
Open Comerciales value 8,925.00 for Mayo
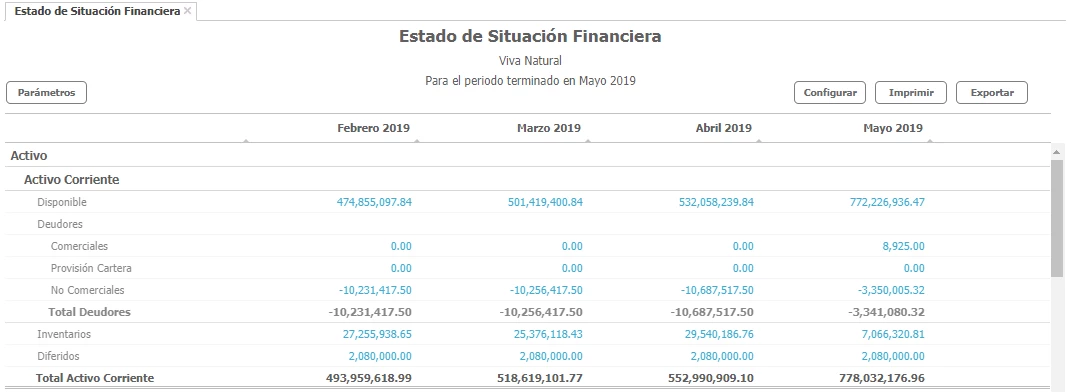click(903, 246)
